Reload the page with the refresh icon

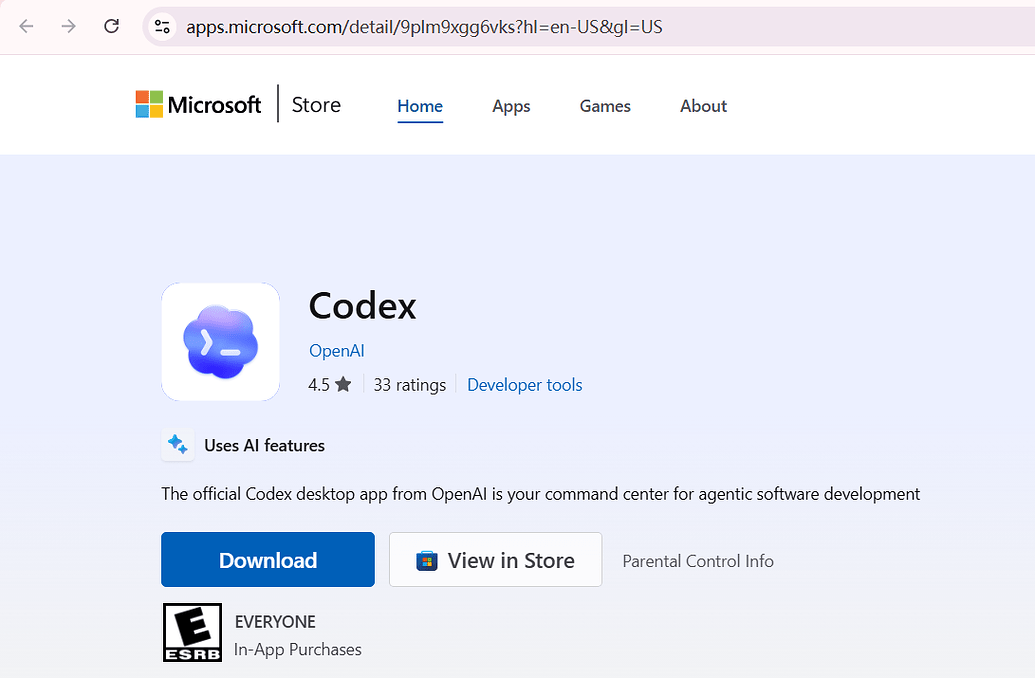click(x=112, y=26)
